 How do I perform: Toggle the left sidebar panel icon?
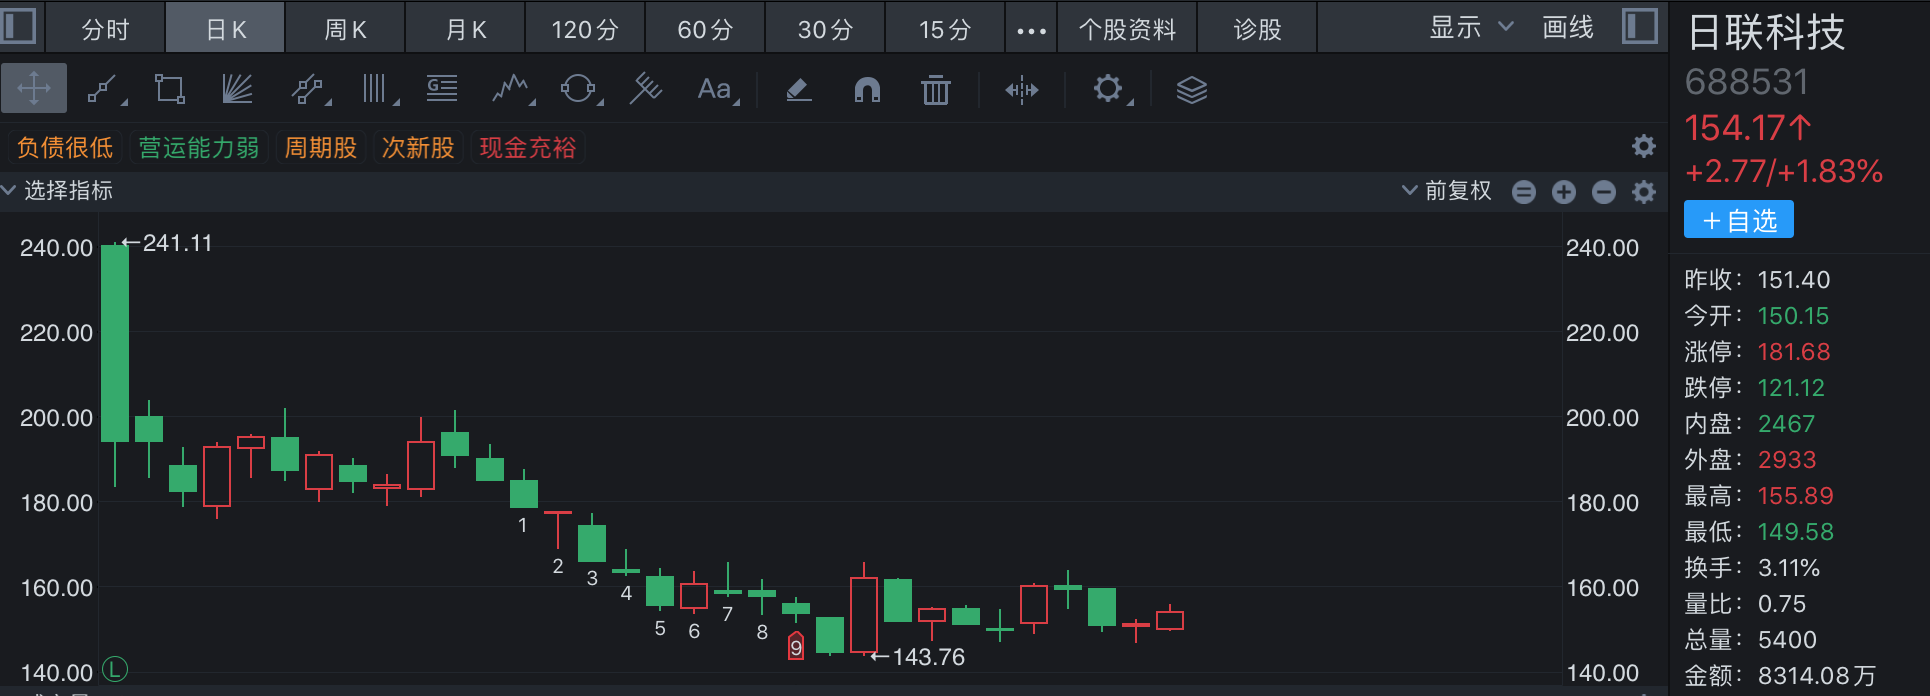(x=18, y=26)
